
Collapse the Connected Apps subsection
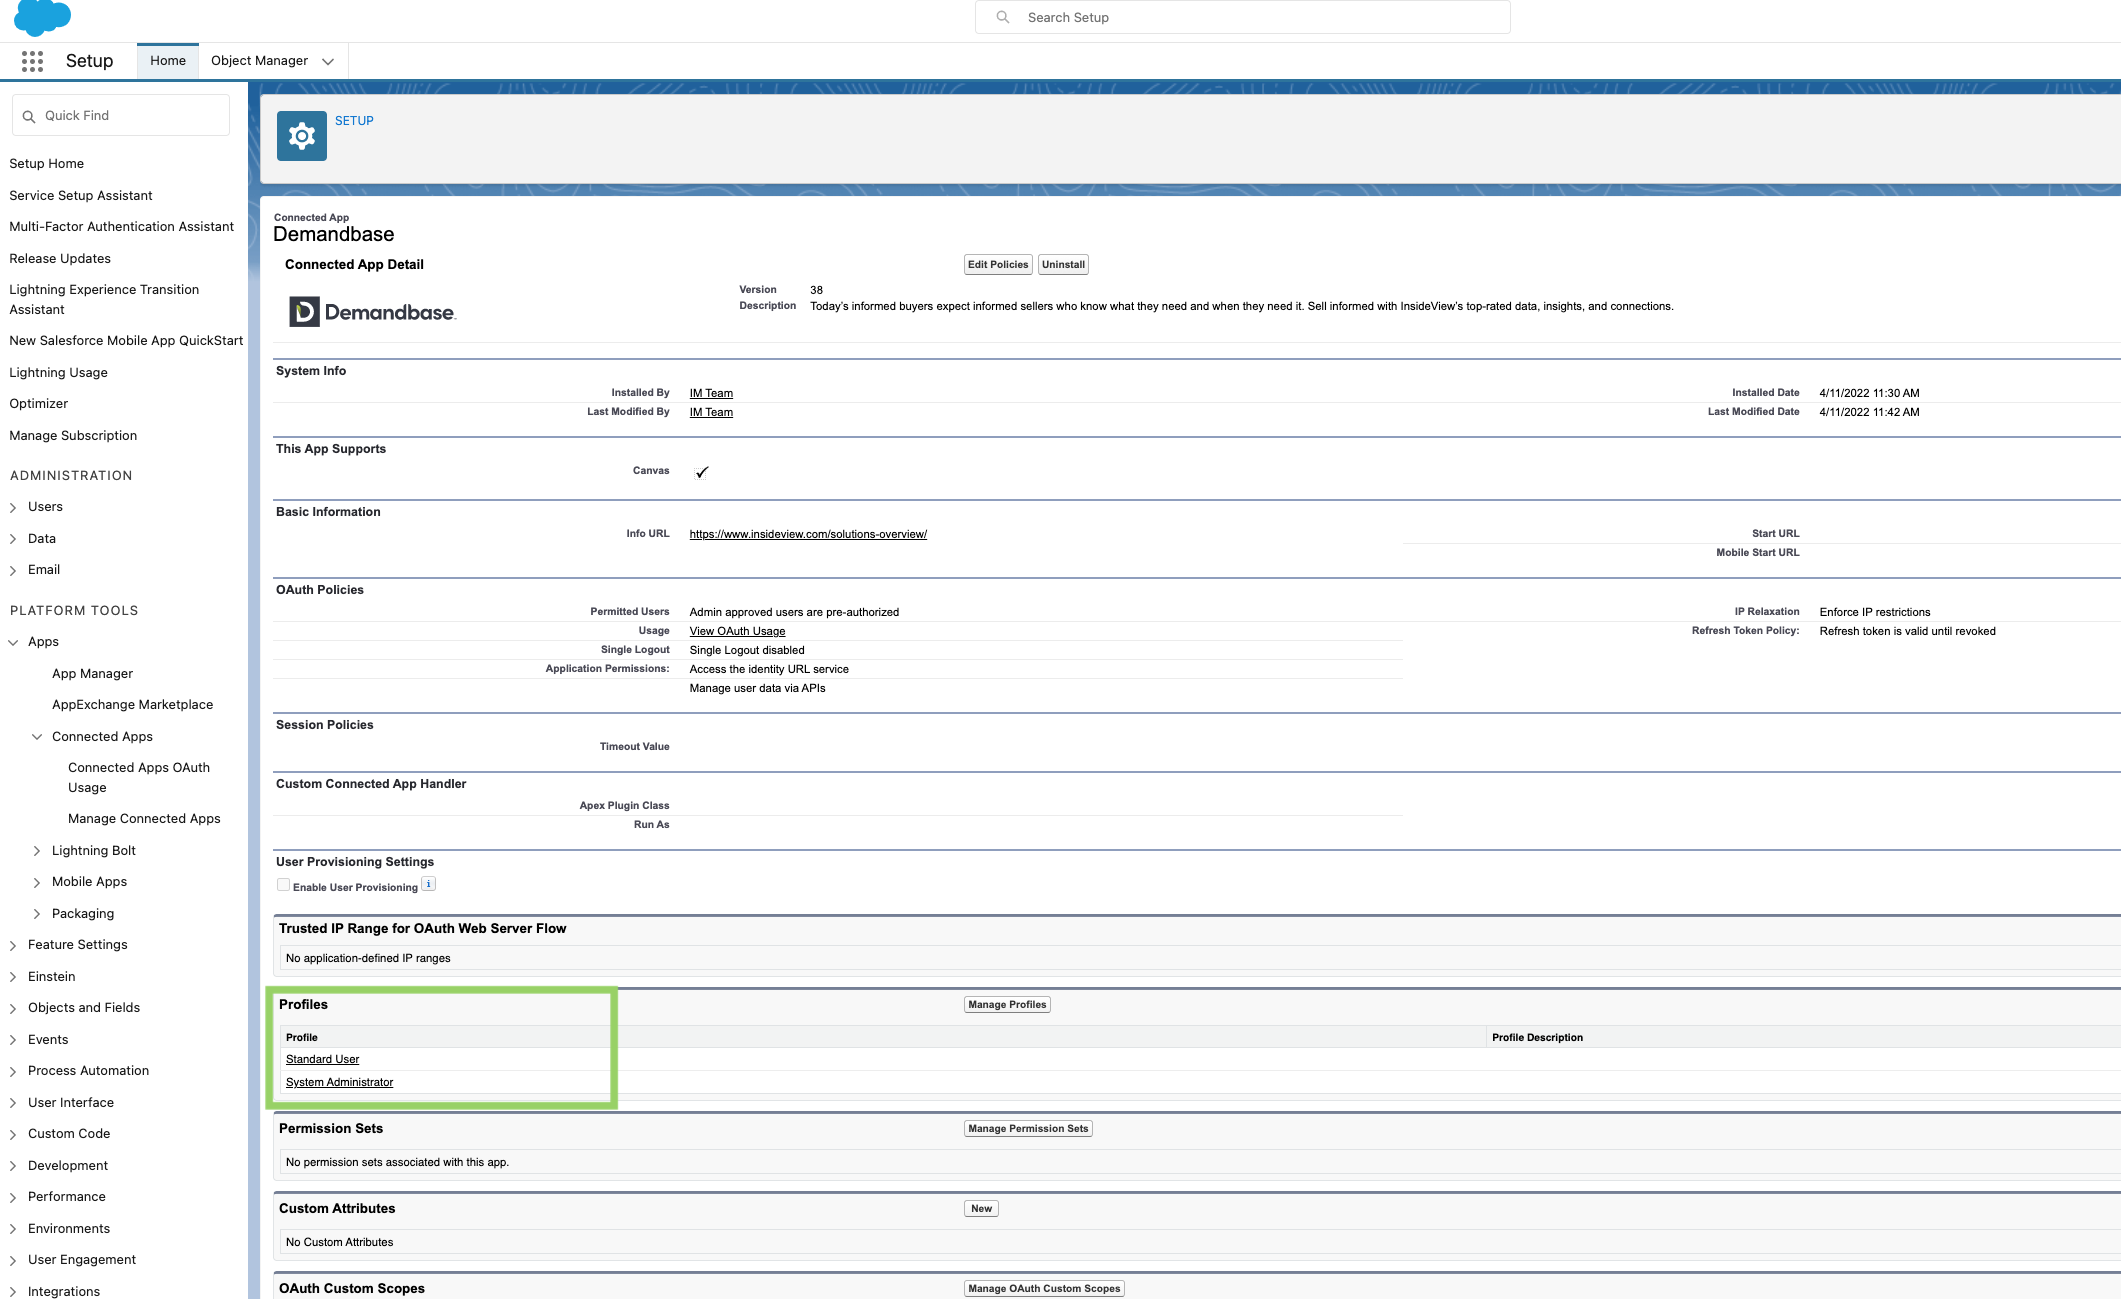[x=37, y=737]
